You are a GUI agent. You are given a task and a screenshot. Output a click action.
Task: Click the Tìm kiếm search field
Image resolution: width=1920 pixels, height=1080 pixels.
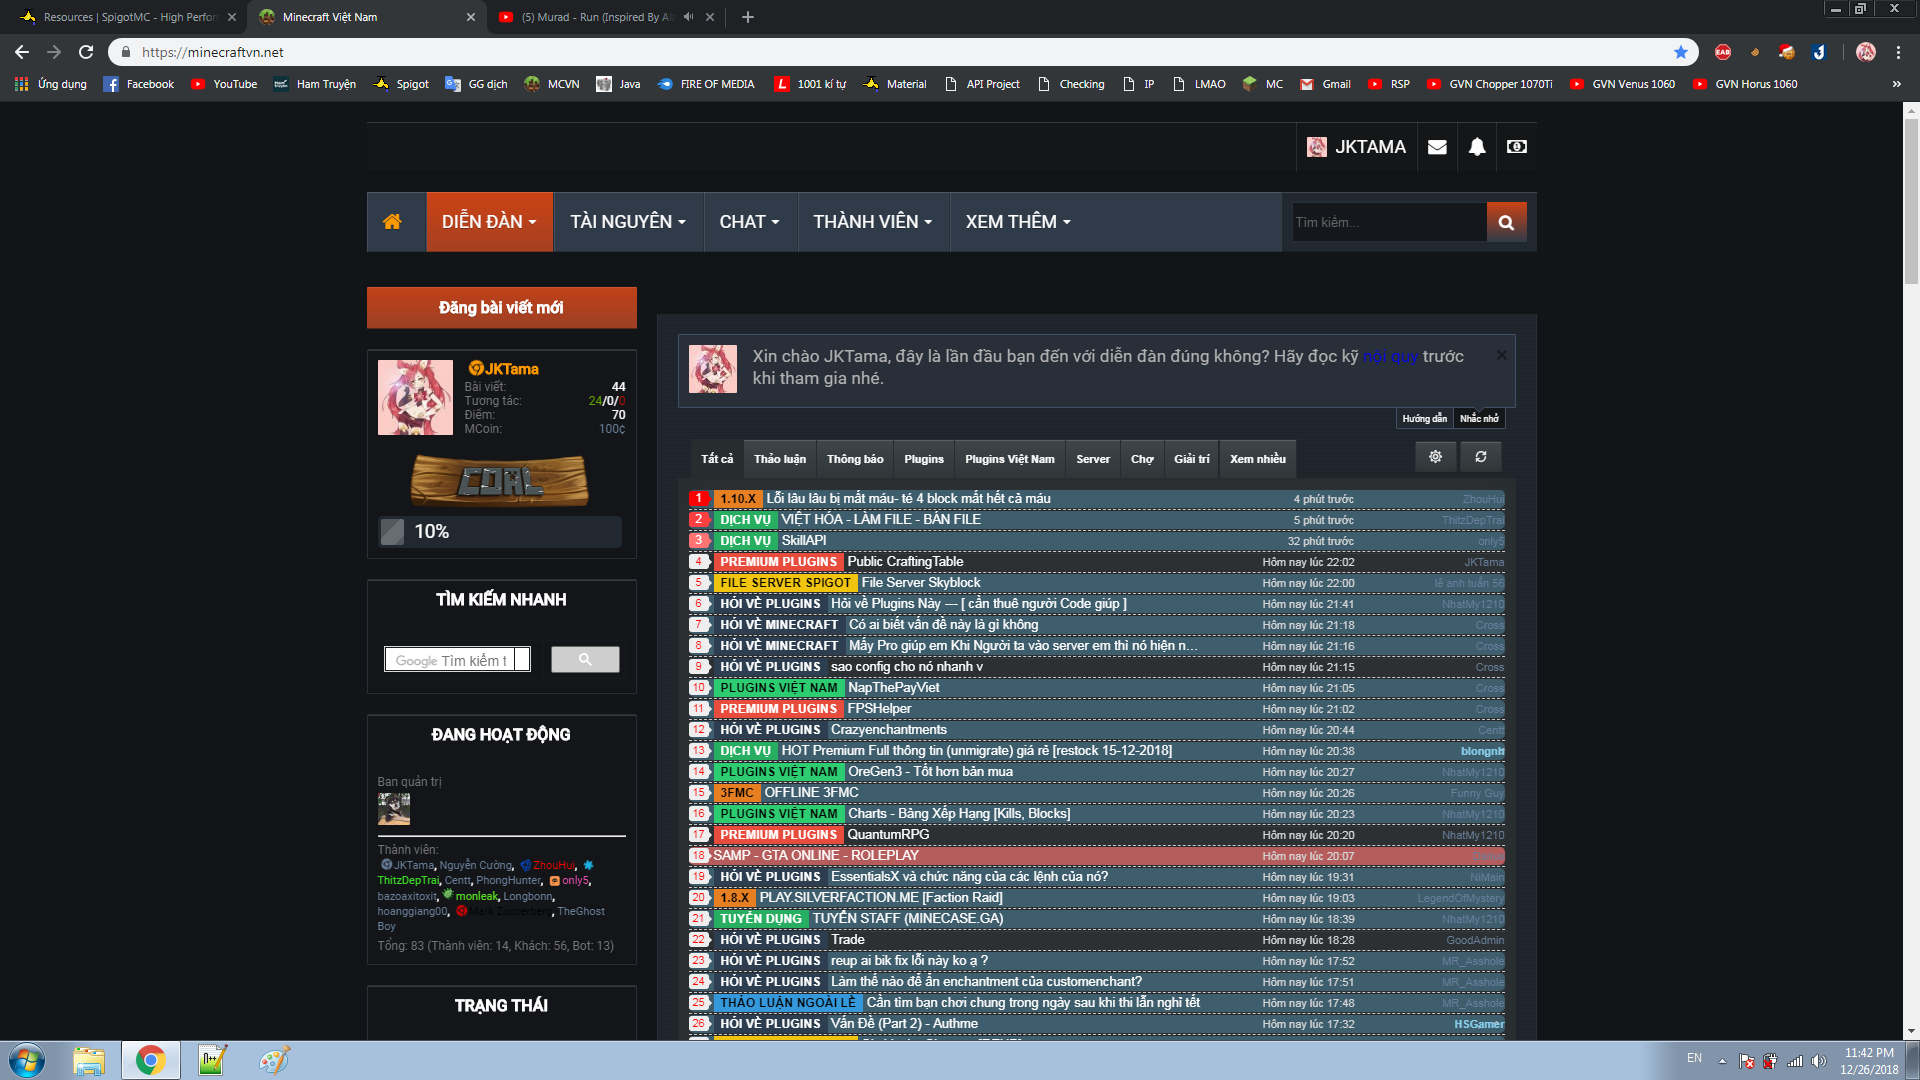click(1387, 222)
